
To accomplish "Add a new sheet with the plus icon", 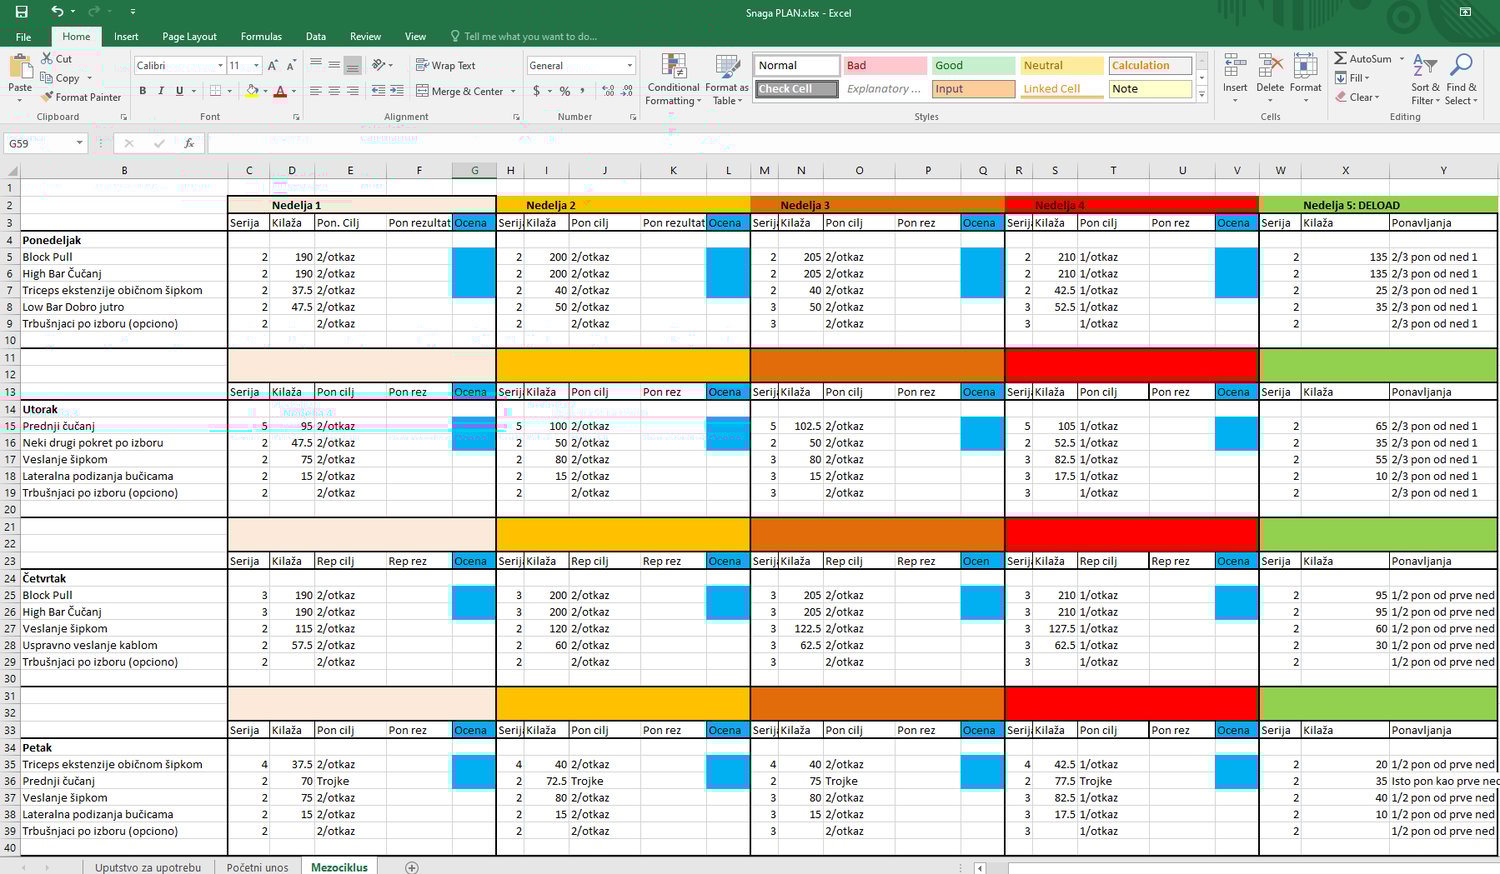I will (412, 867).
